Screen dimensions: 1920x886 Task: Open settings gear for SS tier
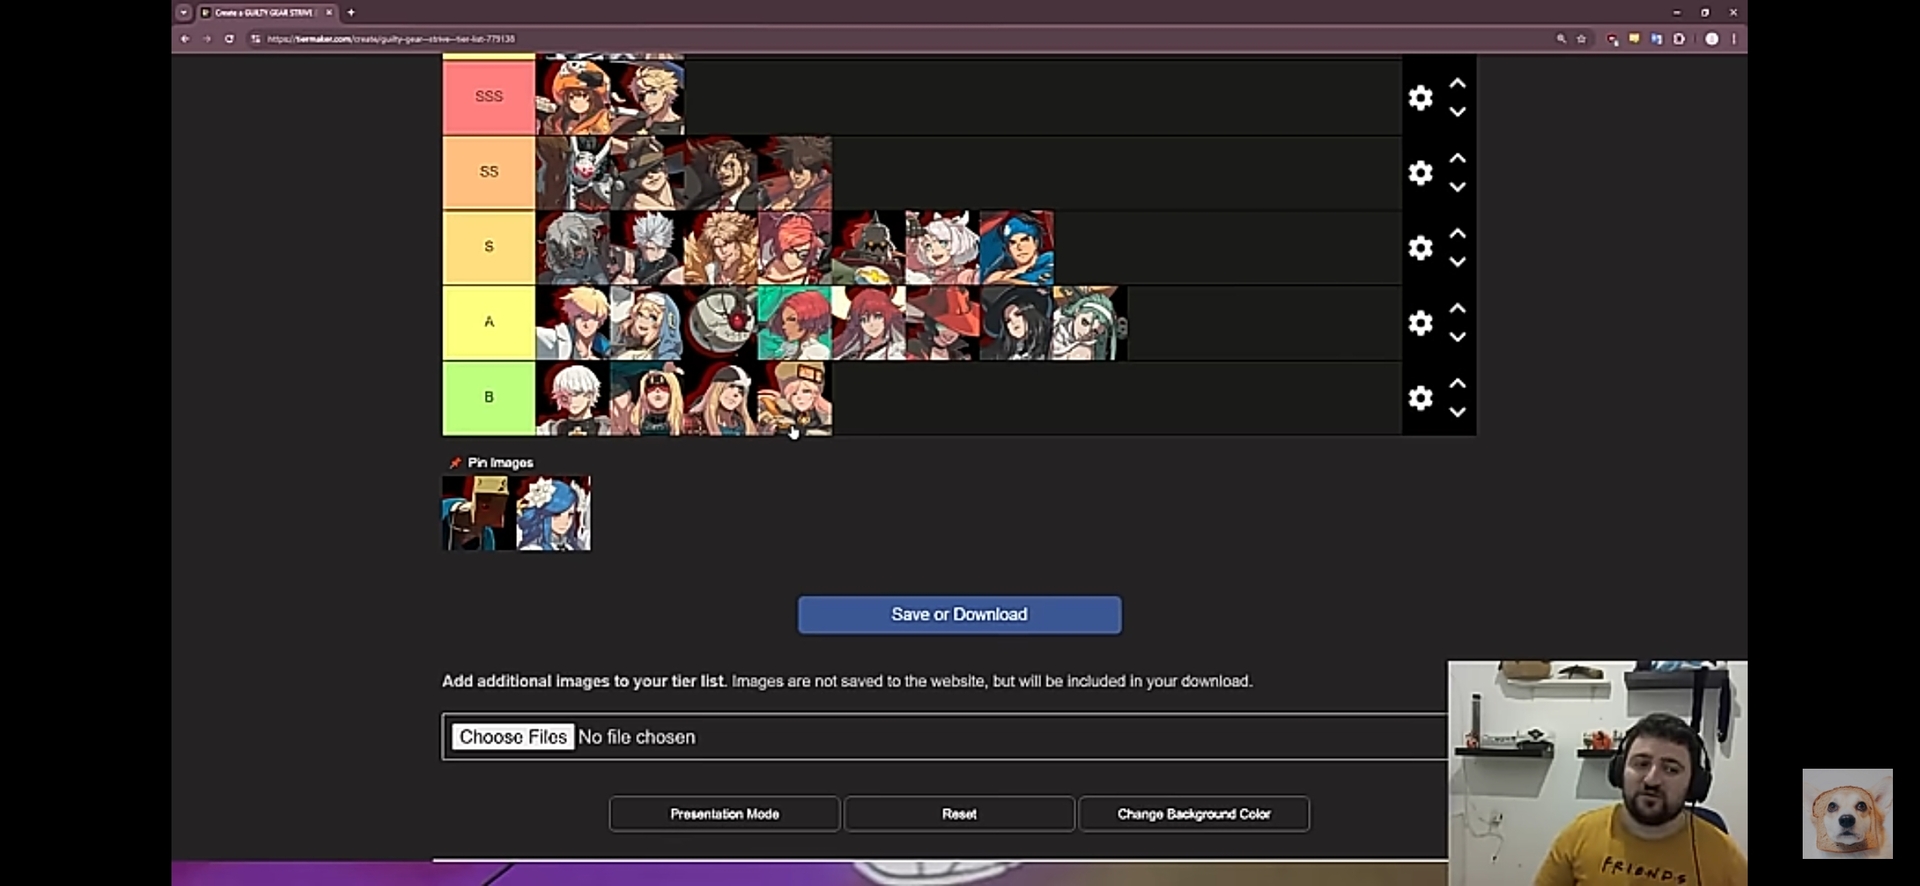pos(1420,172)
